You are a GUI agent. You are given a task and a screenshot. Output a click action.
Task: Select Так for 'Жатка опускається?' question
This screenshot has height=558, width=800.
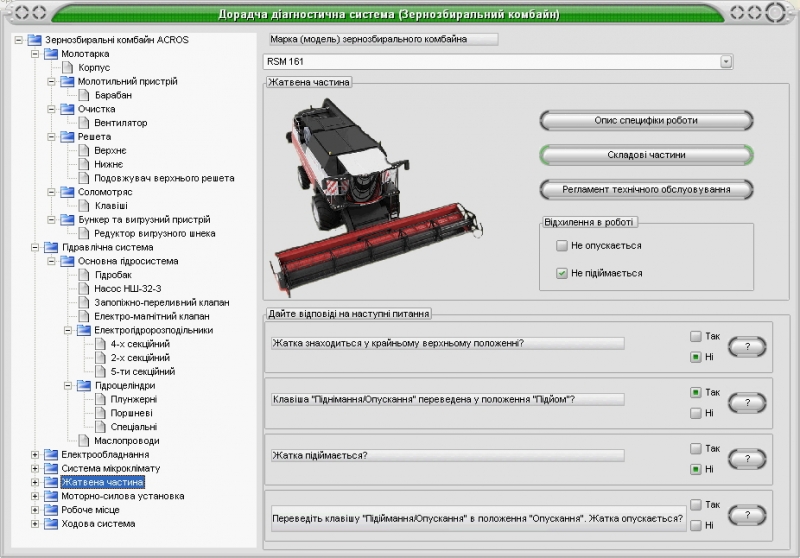(695, 504)
